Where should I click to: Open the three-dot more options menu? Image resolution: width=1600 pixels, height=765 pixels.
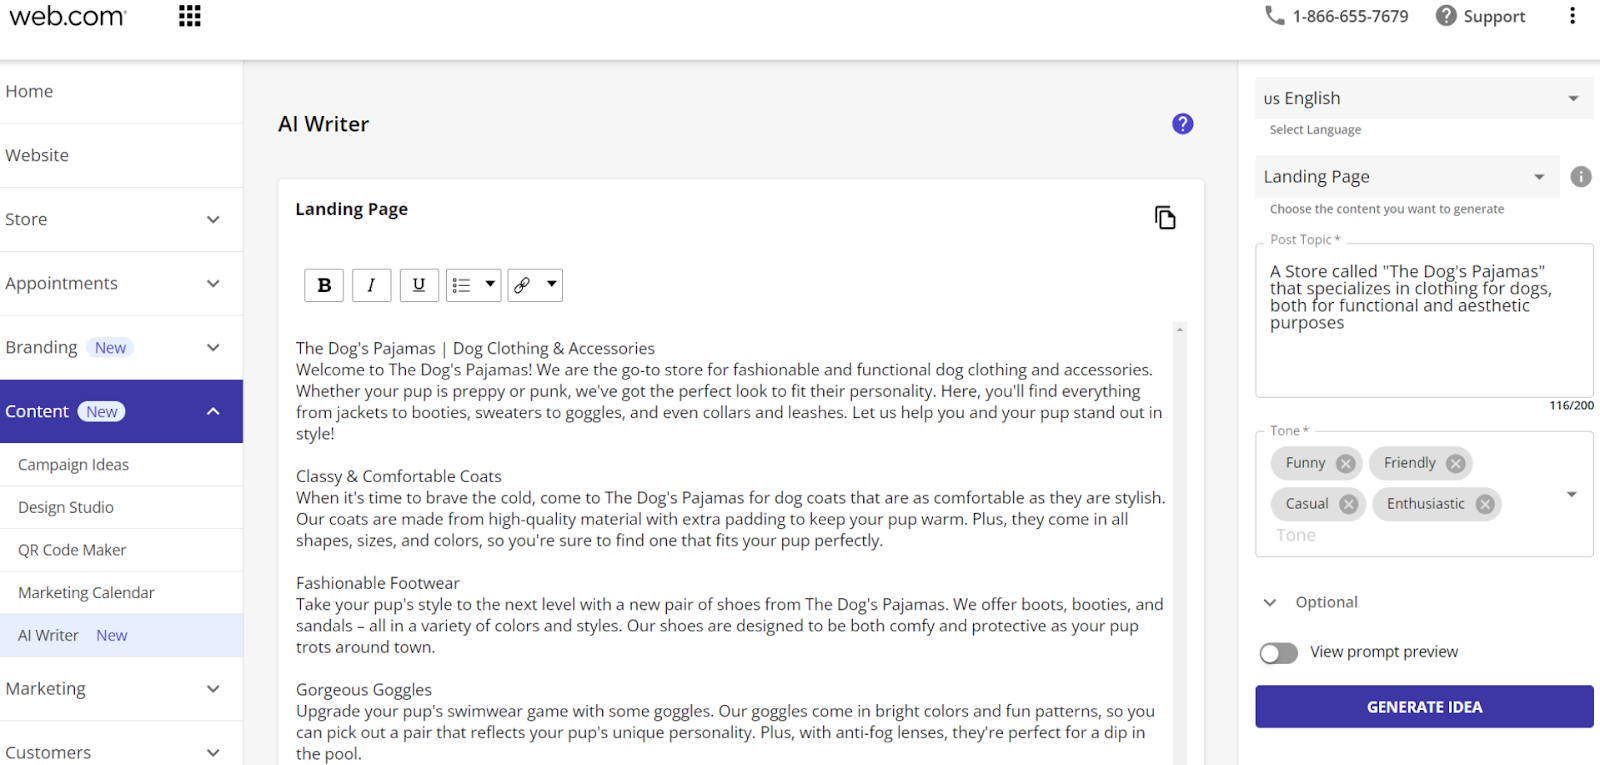pos(1572,16)
